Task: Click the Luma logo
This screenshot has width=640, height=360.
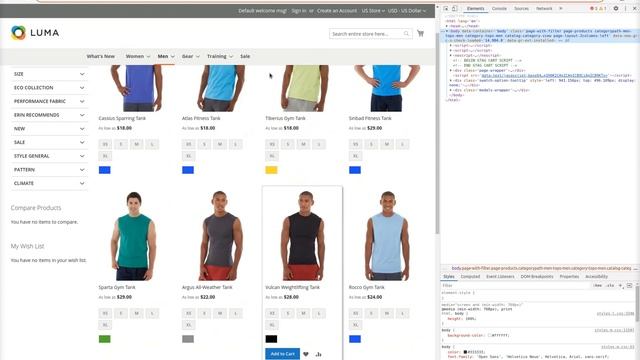Action: pos(35,33)
